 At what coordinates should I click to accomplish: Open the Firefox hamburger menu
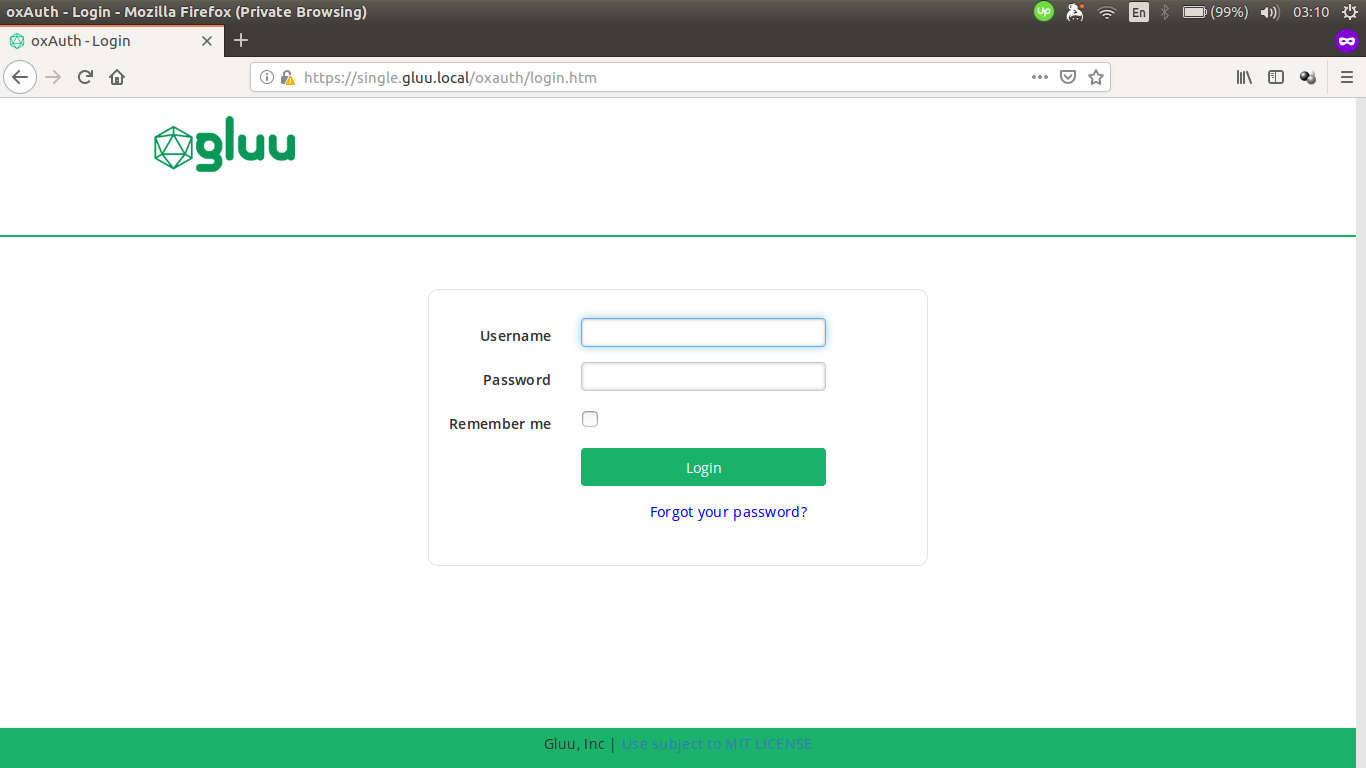tap(1347, 77)
